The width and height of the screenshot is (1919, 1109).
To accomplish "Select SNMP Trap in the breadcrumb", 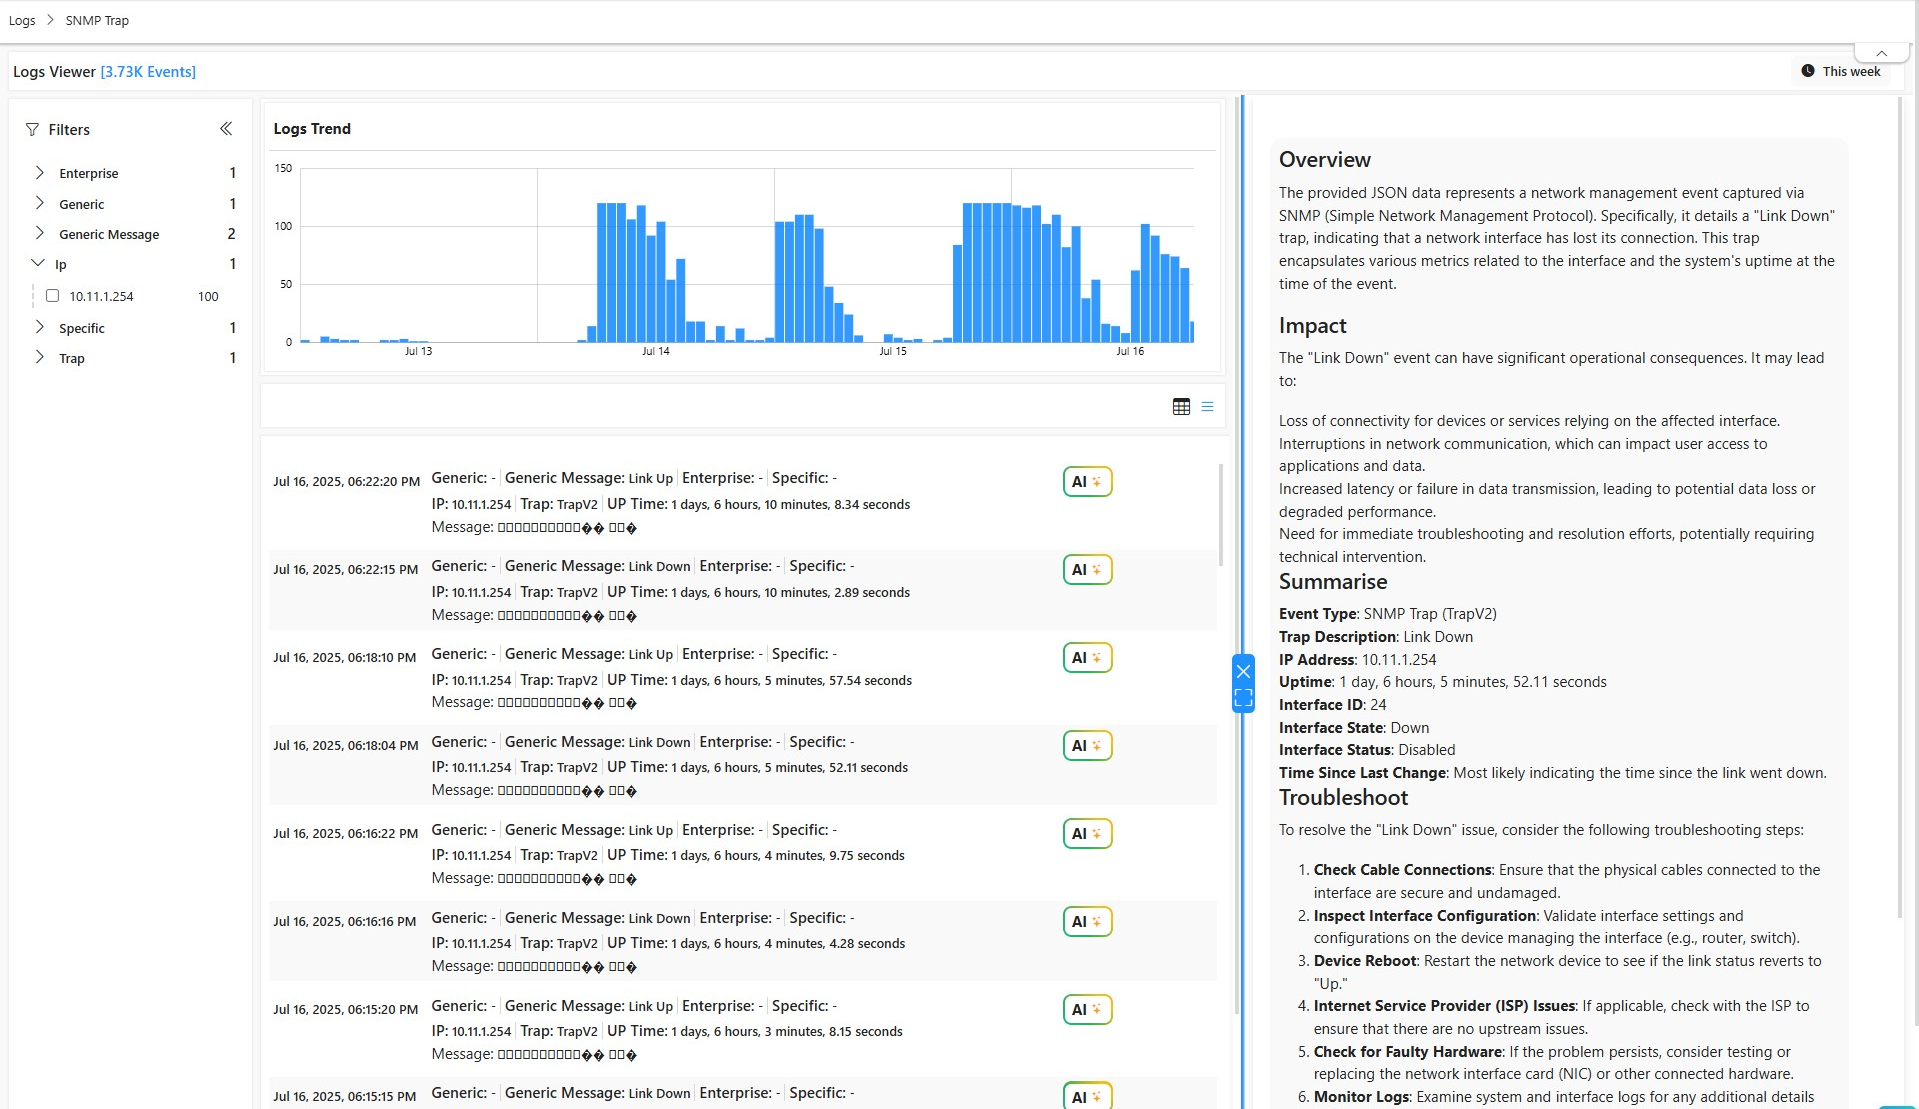I will 97,20.
